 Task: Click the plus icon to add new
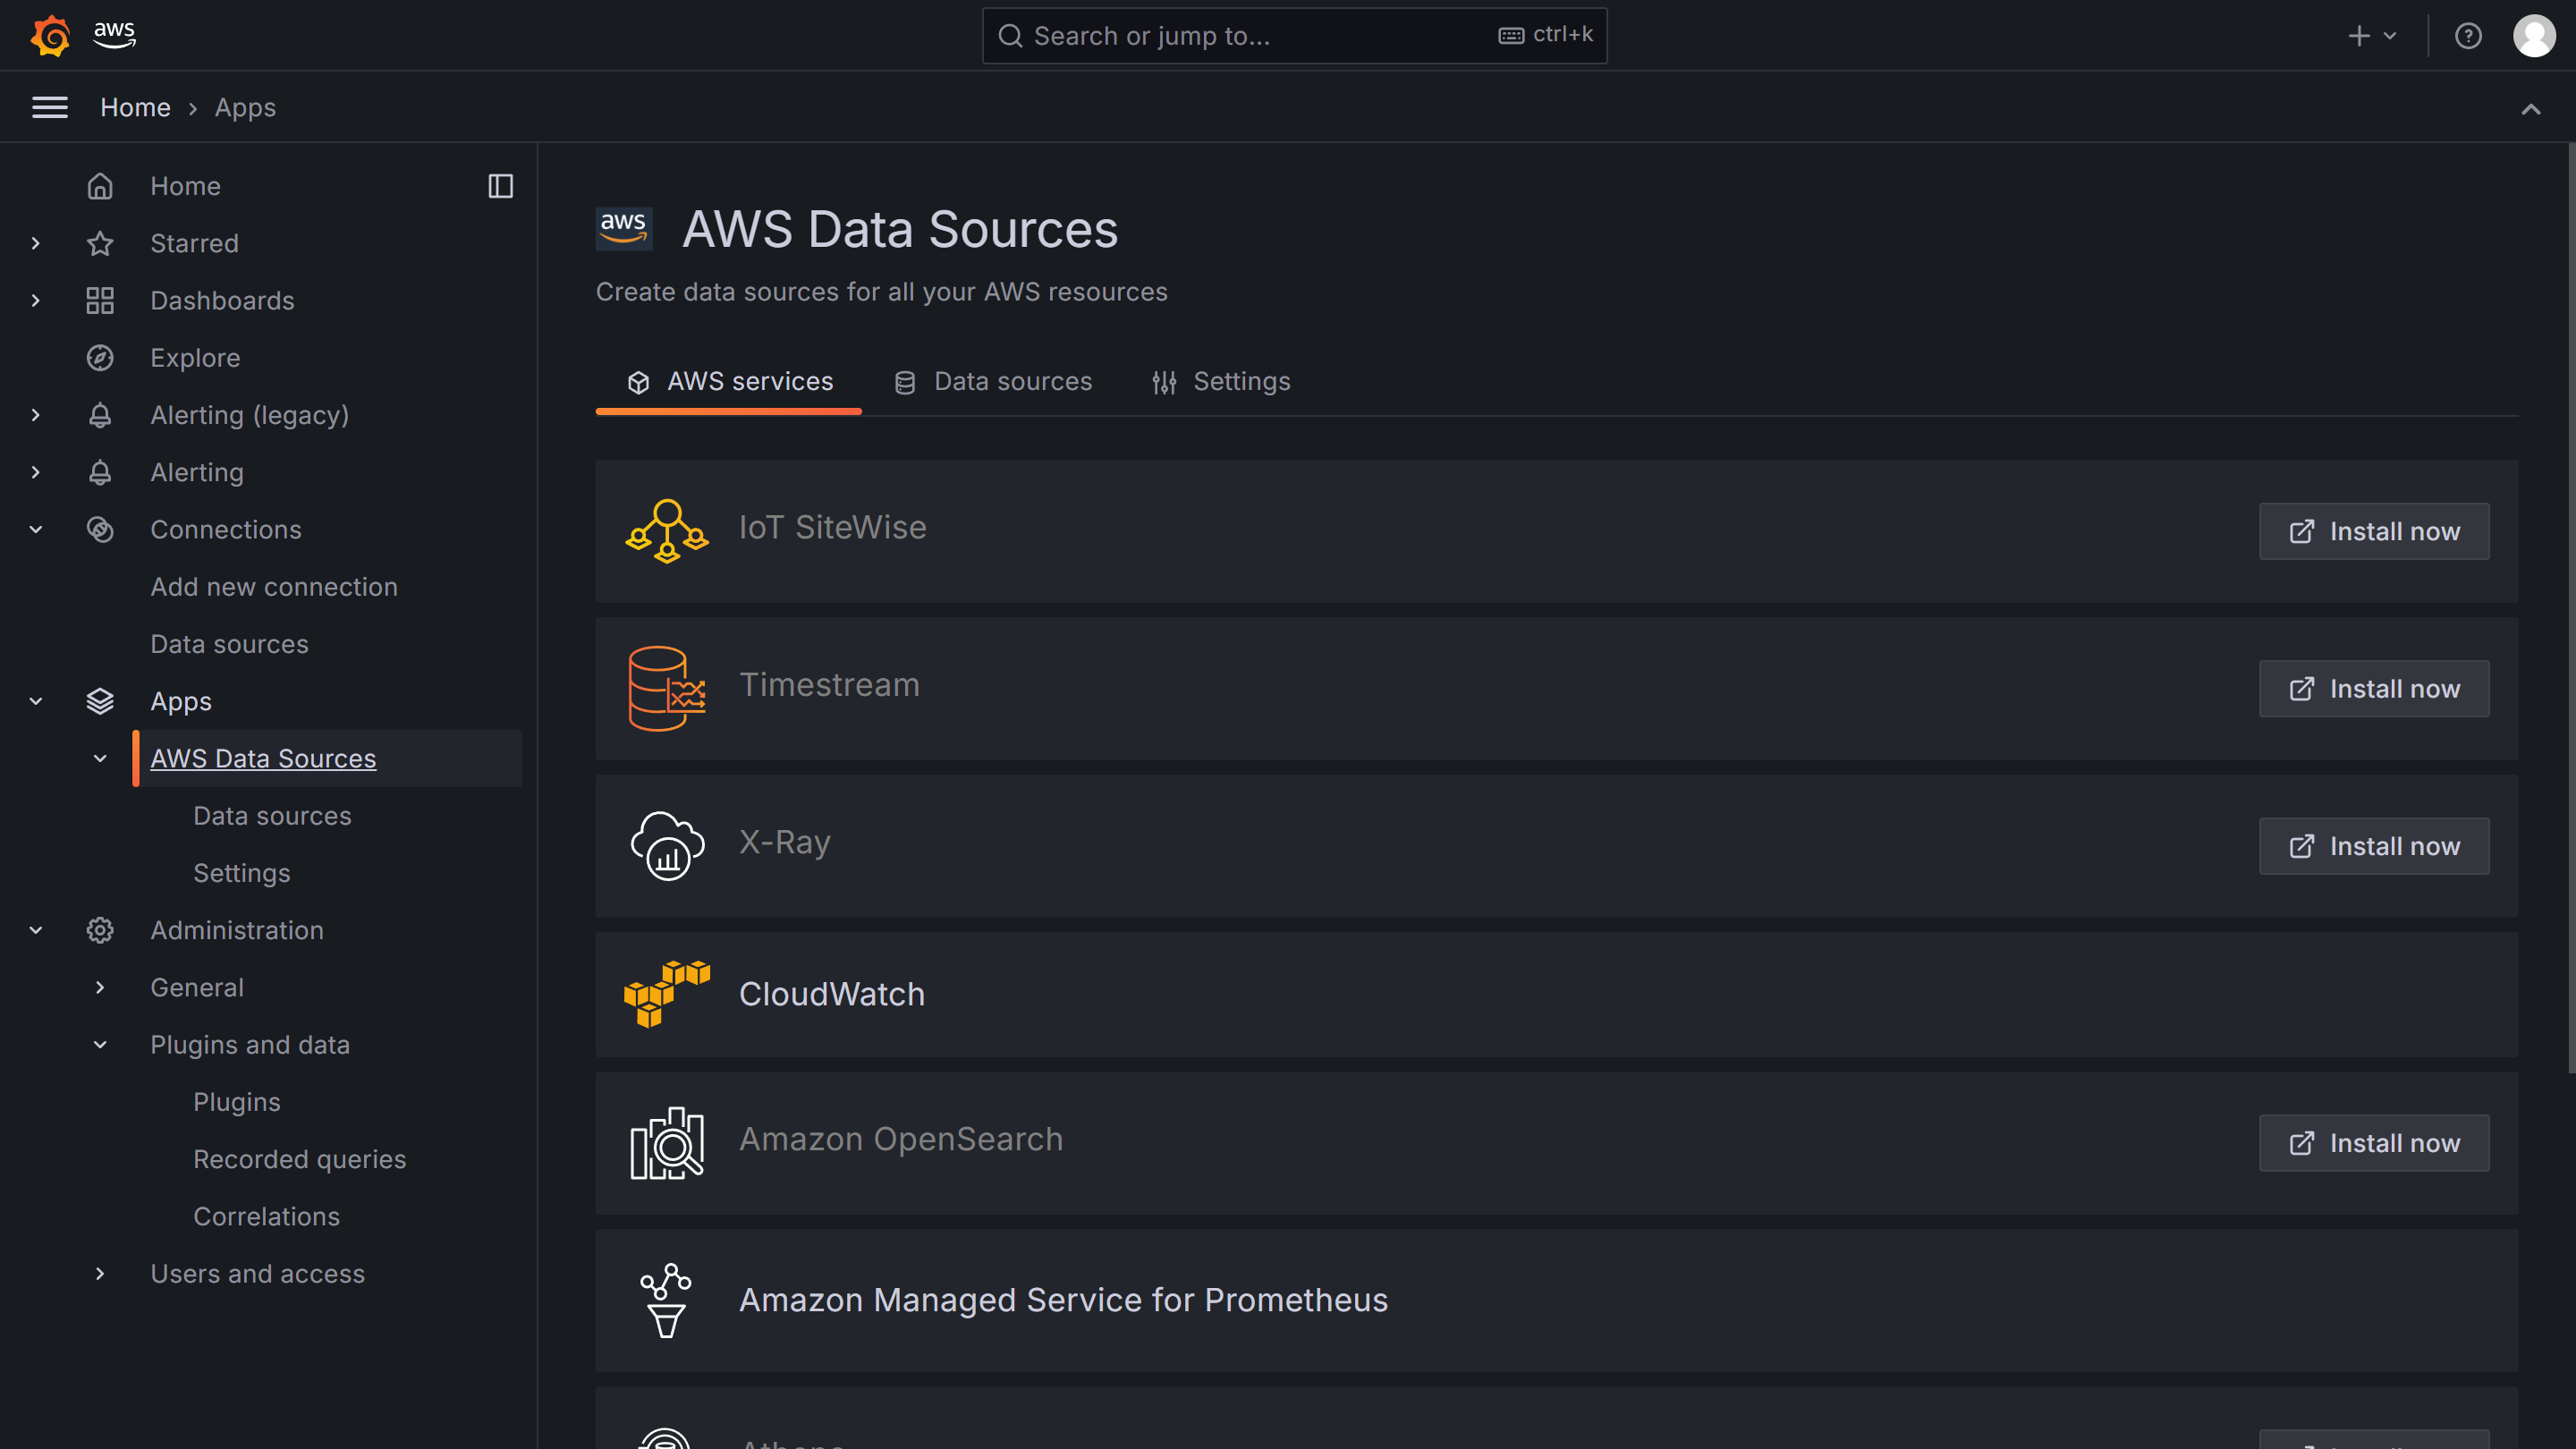(2359, 36)
